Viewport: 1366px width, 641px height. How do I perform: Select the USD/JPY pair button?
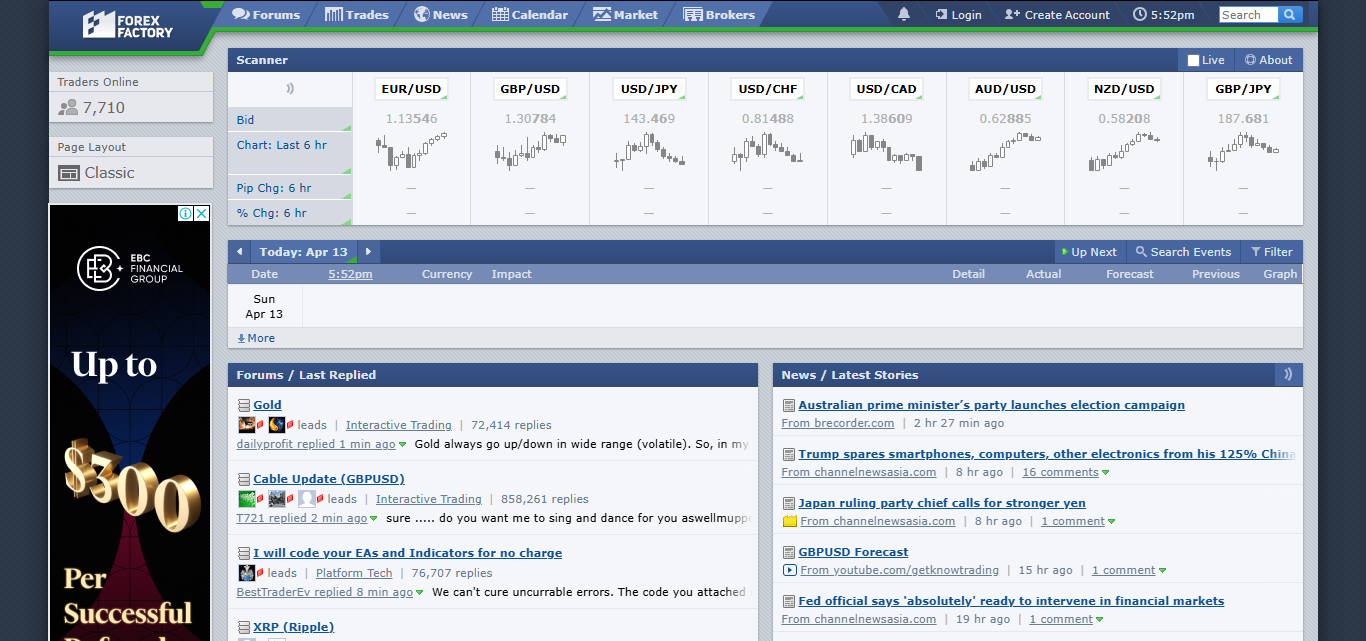click(649, 89)
